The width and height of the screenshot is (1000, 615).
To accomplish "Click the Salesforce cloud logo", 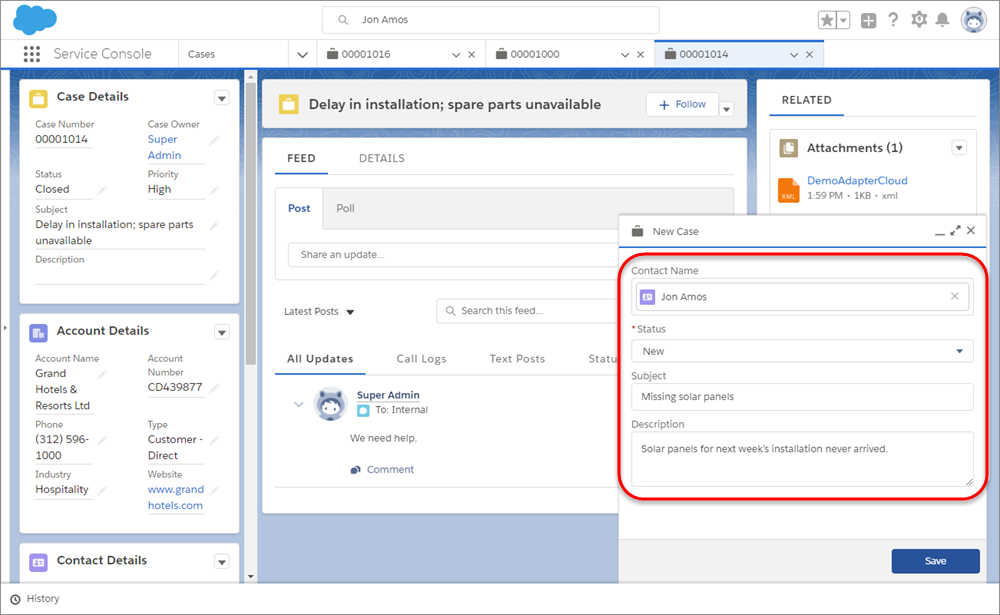I will pyautogui.click(x=35, y=19).
